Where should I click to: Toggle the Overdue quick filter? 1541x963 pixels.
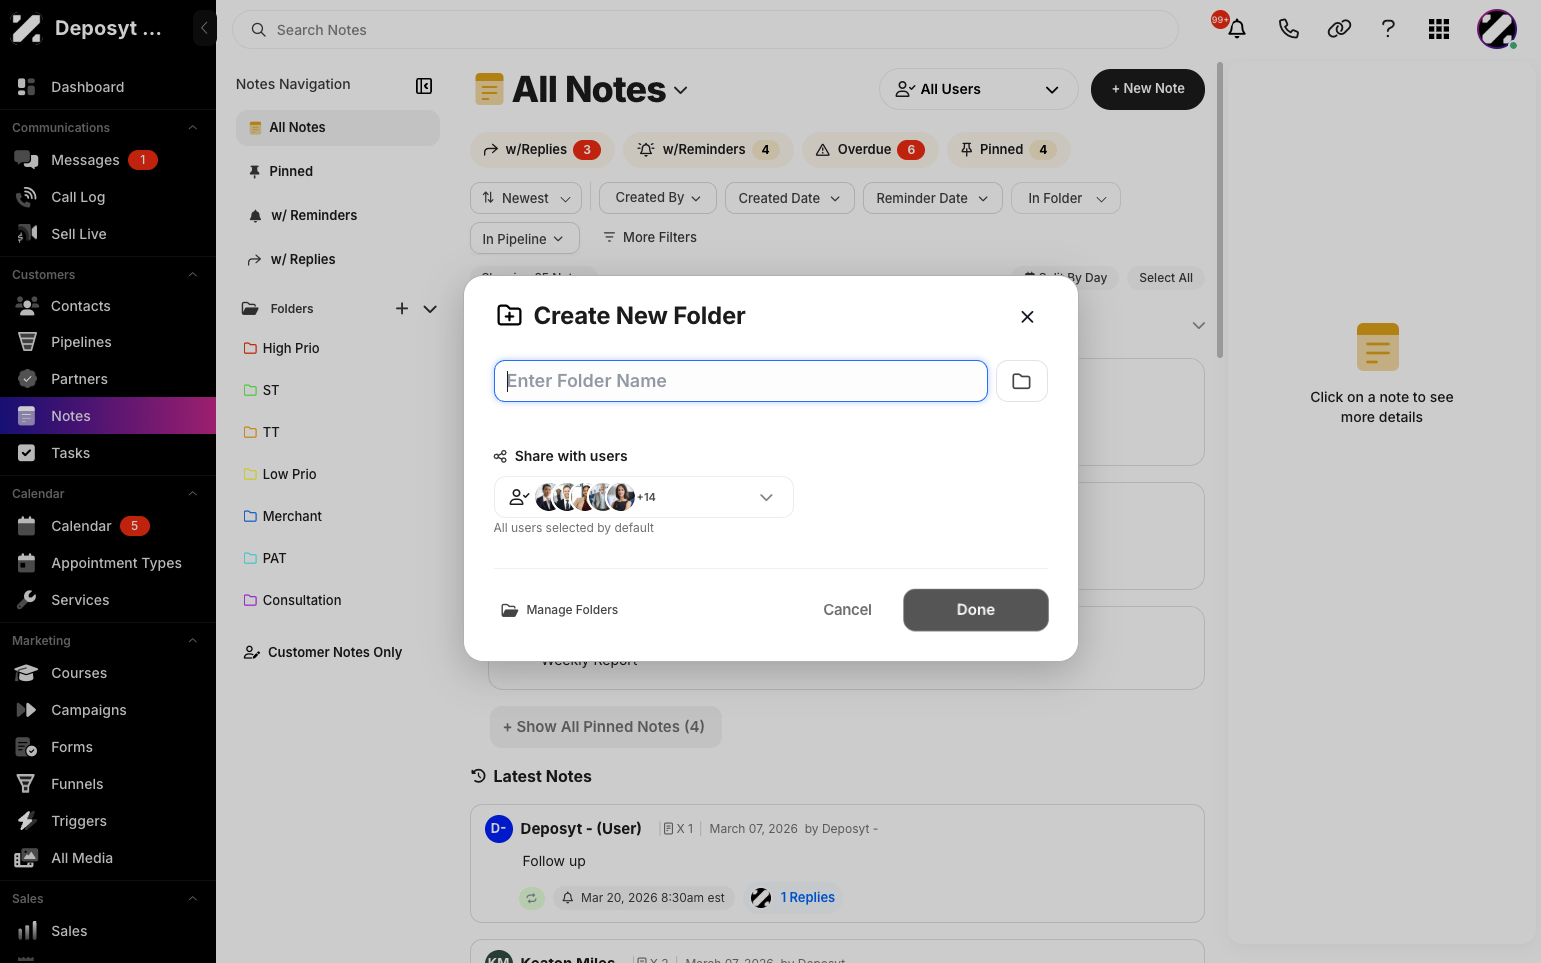pyautogui.click(x=870, y=150)
